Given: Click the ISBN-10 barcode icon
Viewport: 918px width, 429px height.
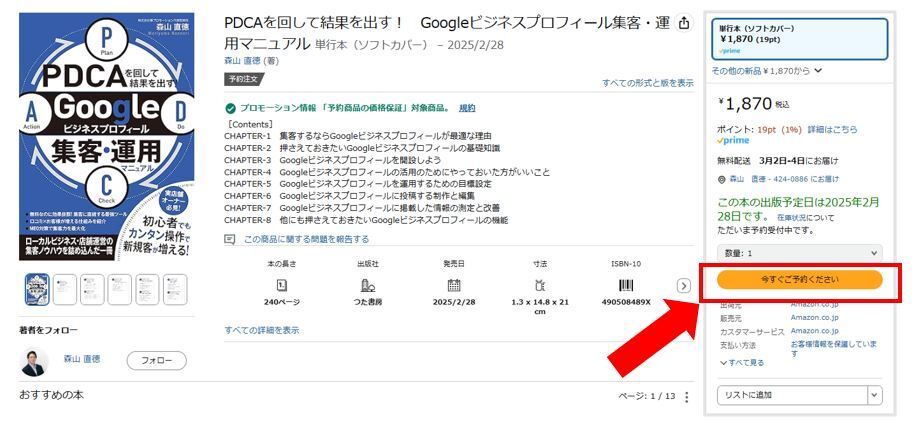Looking at the screenshot, I should 626,285.
